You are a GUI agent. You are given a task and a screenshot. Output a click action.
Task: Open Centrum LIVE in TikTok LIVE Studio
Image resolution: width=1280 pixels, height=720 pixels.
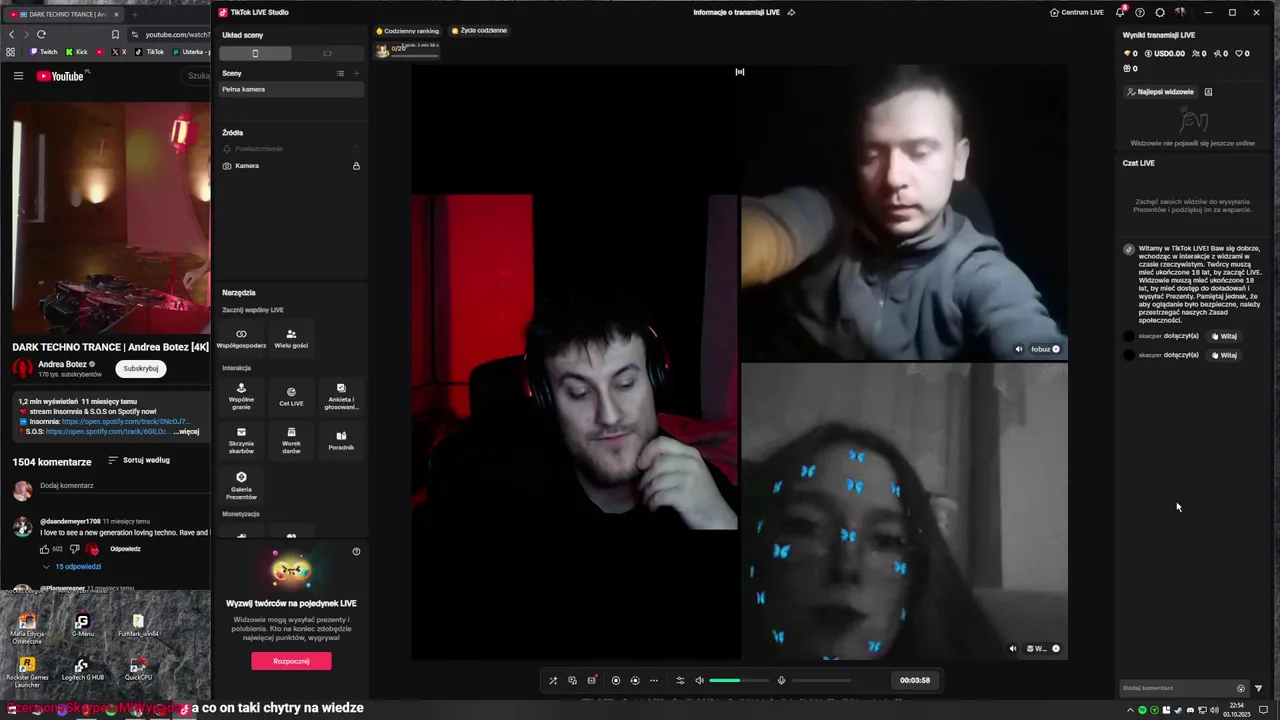[1077, 12]
